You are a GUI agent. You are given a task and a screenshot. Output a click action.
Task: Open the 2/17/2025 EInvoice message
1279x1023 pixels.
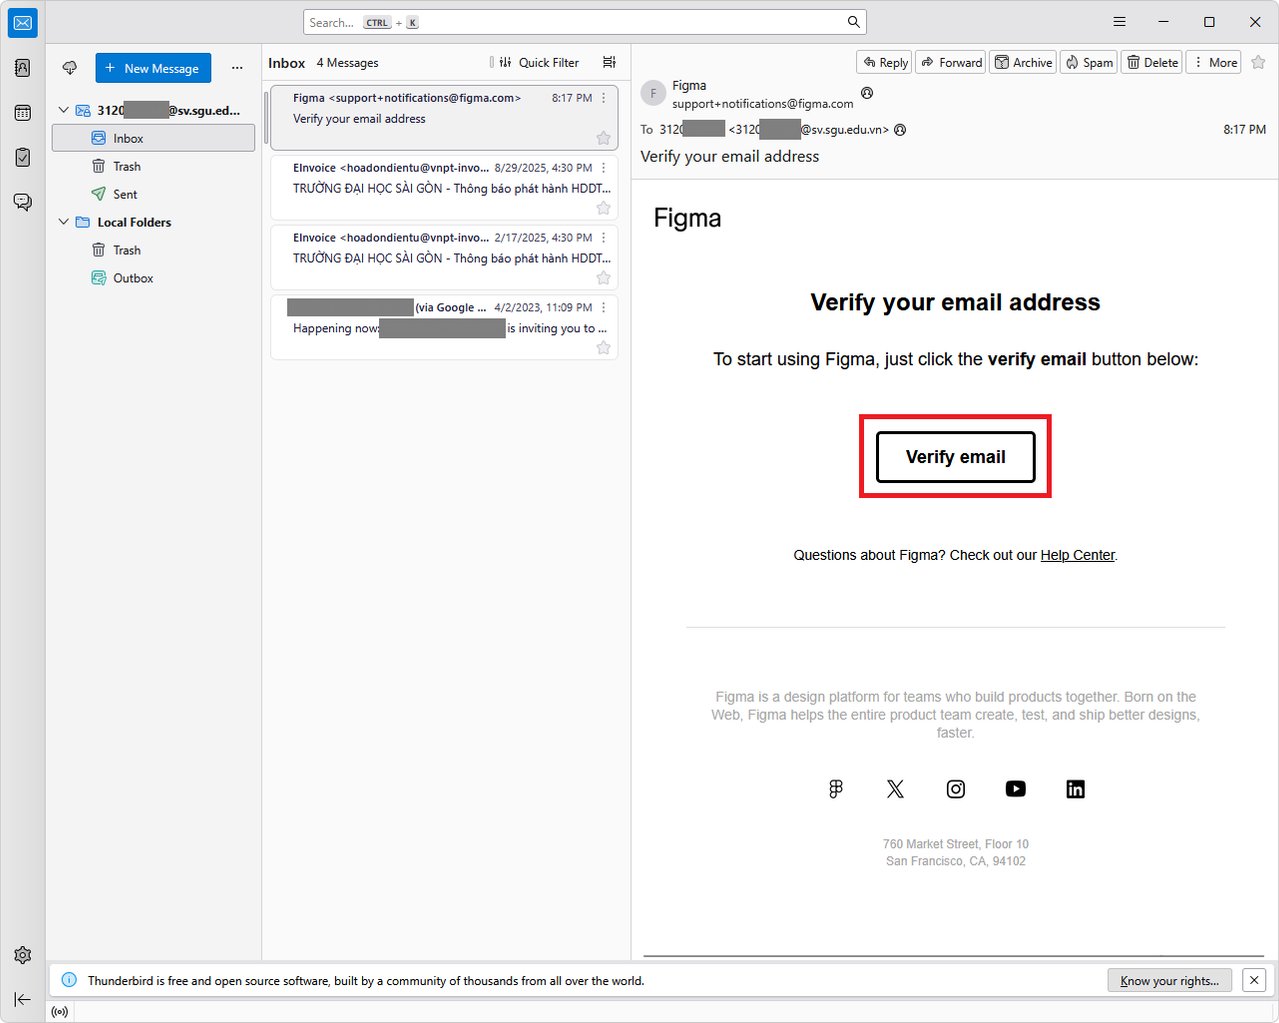coord(444,257)
